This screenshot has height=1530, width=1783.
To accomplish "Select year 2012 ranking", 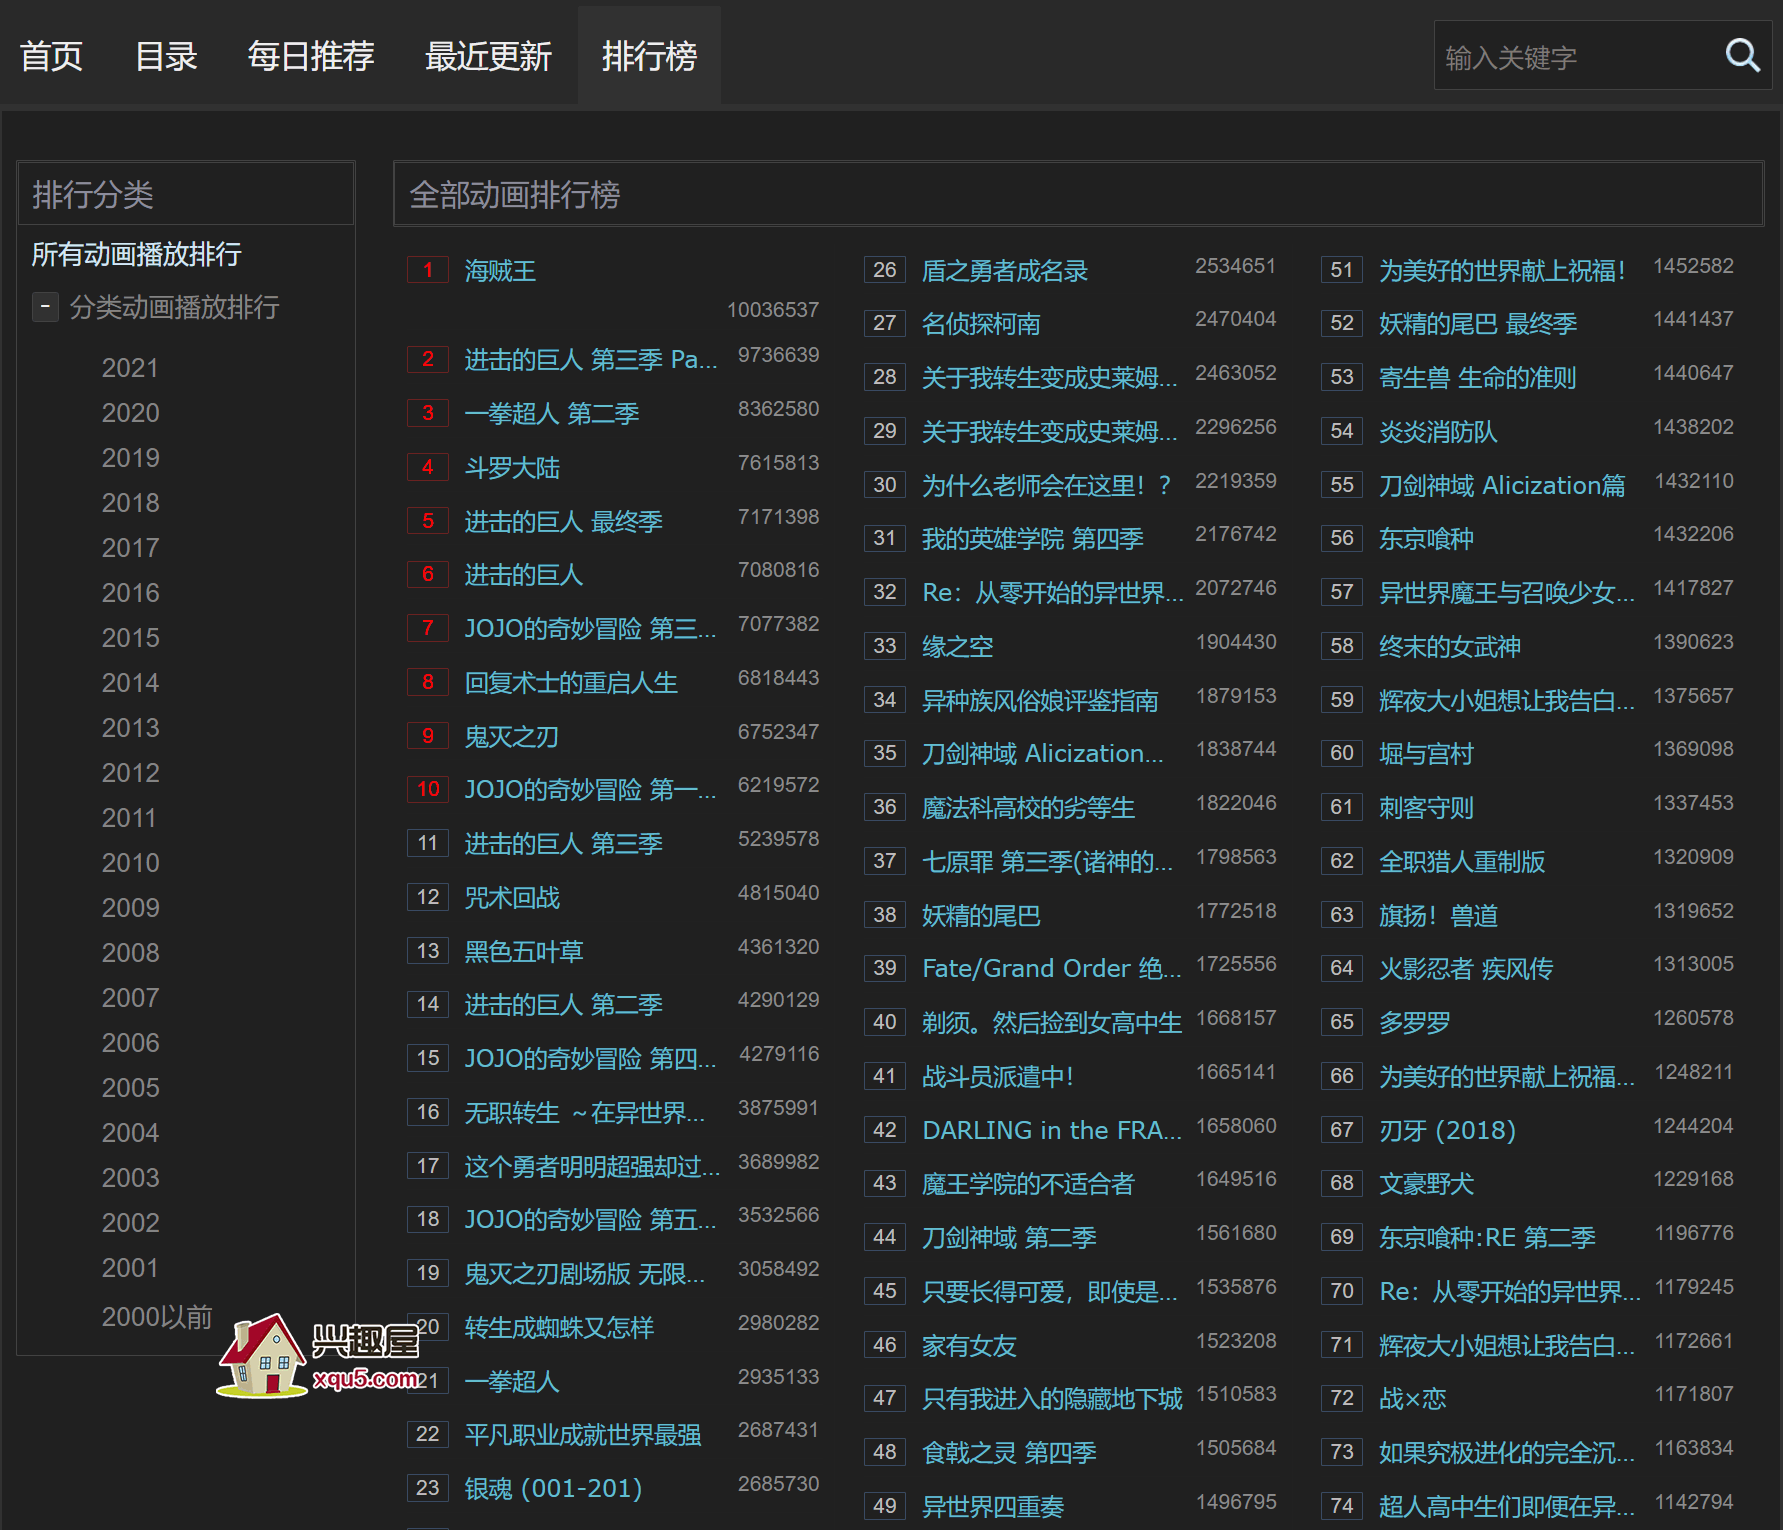I will click(130, 773).
